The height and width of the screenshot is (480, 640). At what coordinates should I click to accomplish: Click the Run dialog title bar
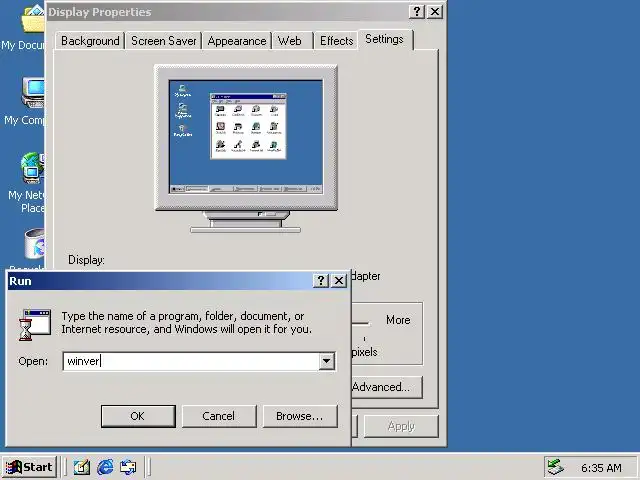[x=159, y=281]
